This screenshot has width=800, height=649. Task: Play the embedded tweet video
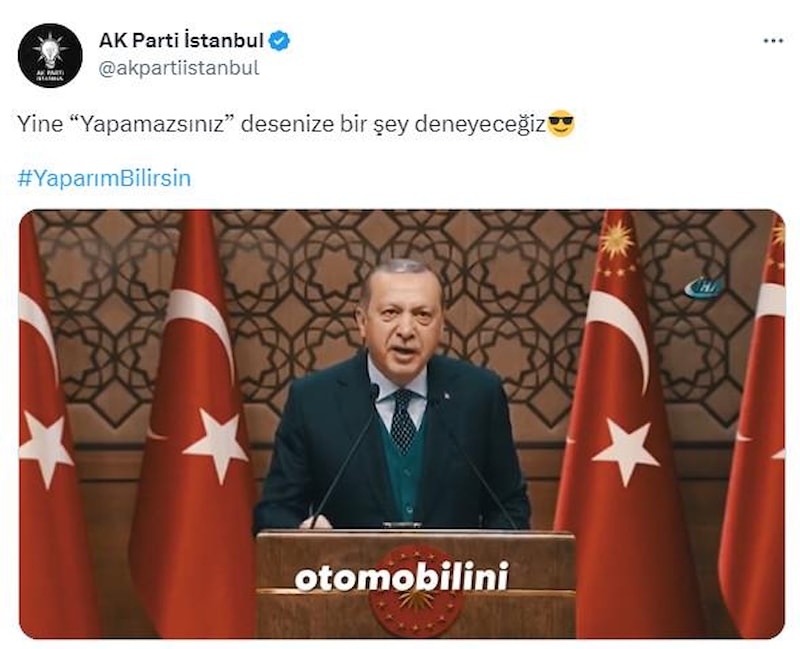[x=402, y=424]
